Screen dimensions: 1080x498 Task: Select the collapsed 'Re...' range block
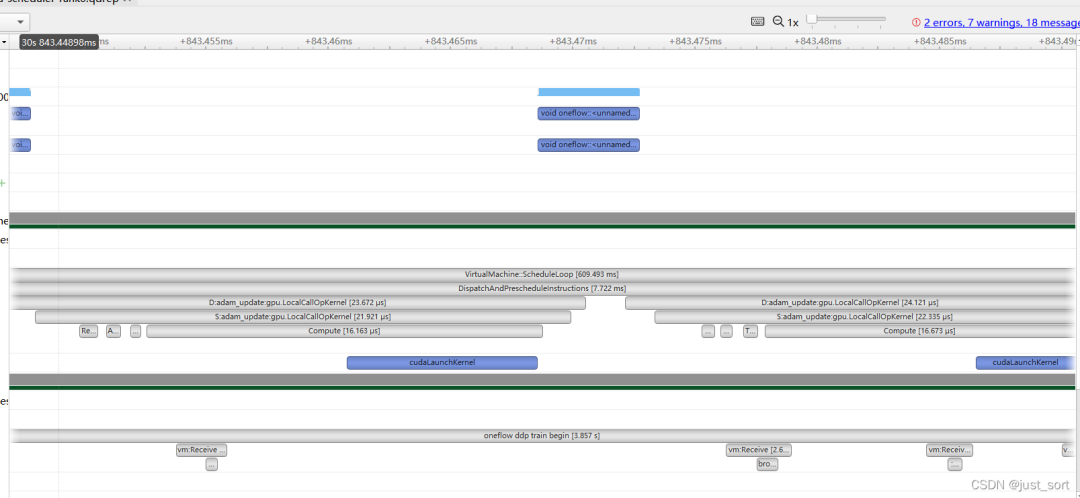point(89,331)
